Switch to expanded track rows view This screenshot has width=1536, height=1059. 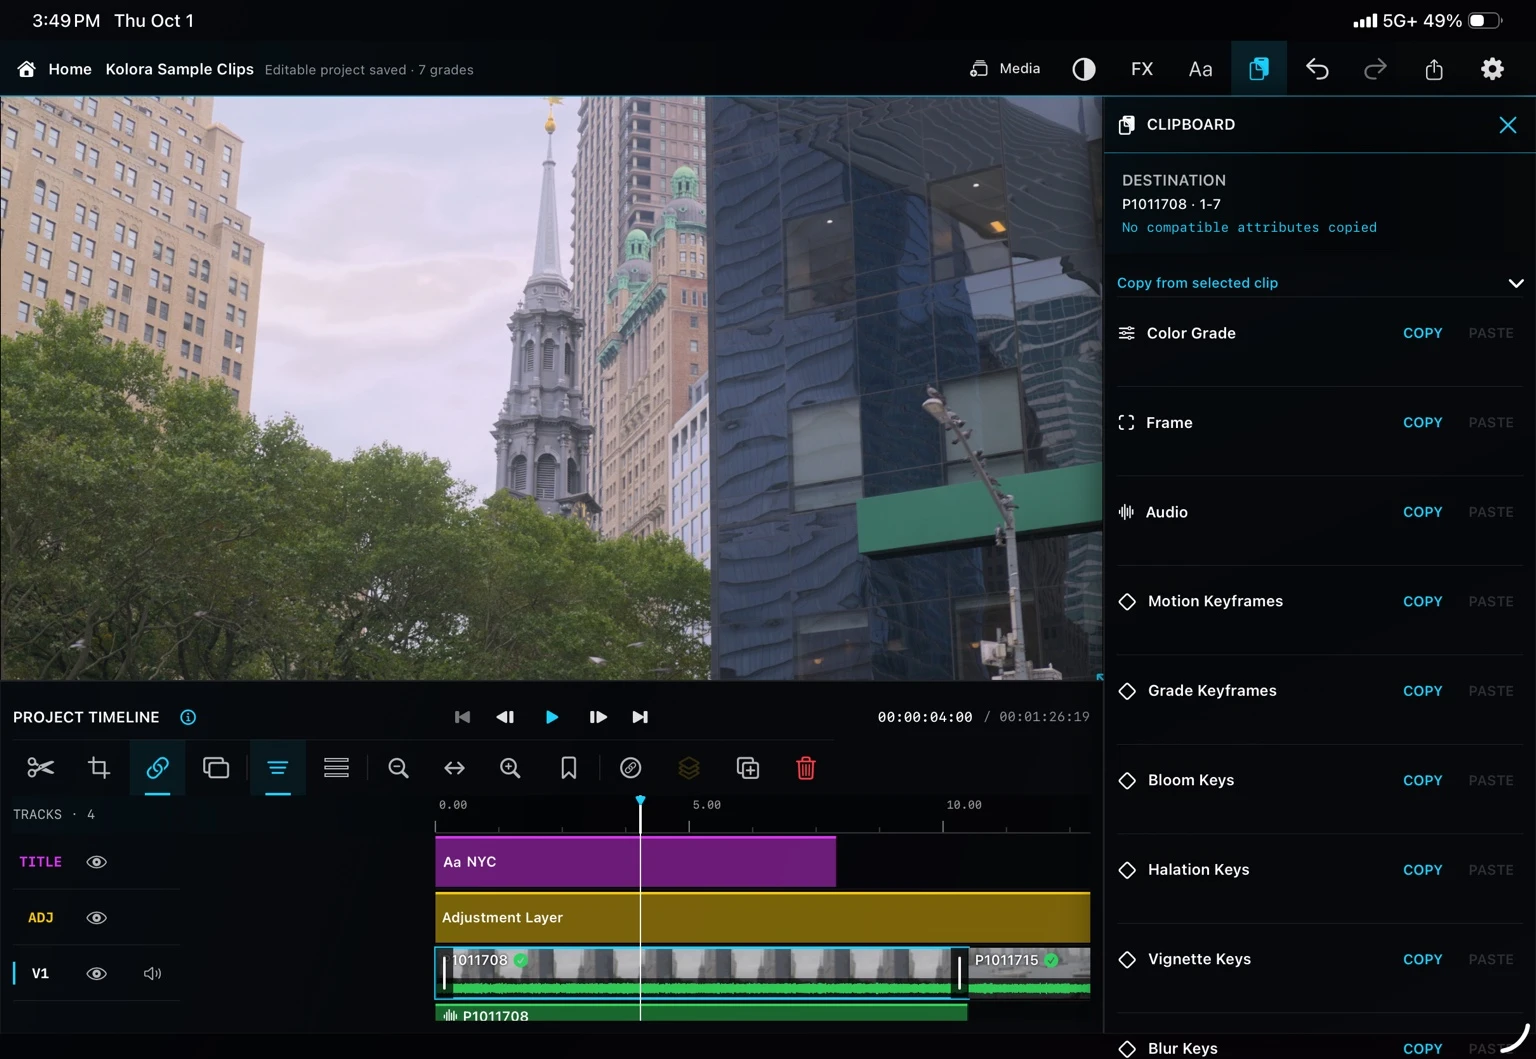336,768
